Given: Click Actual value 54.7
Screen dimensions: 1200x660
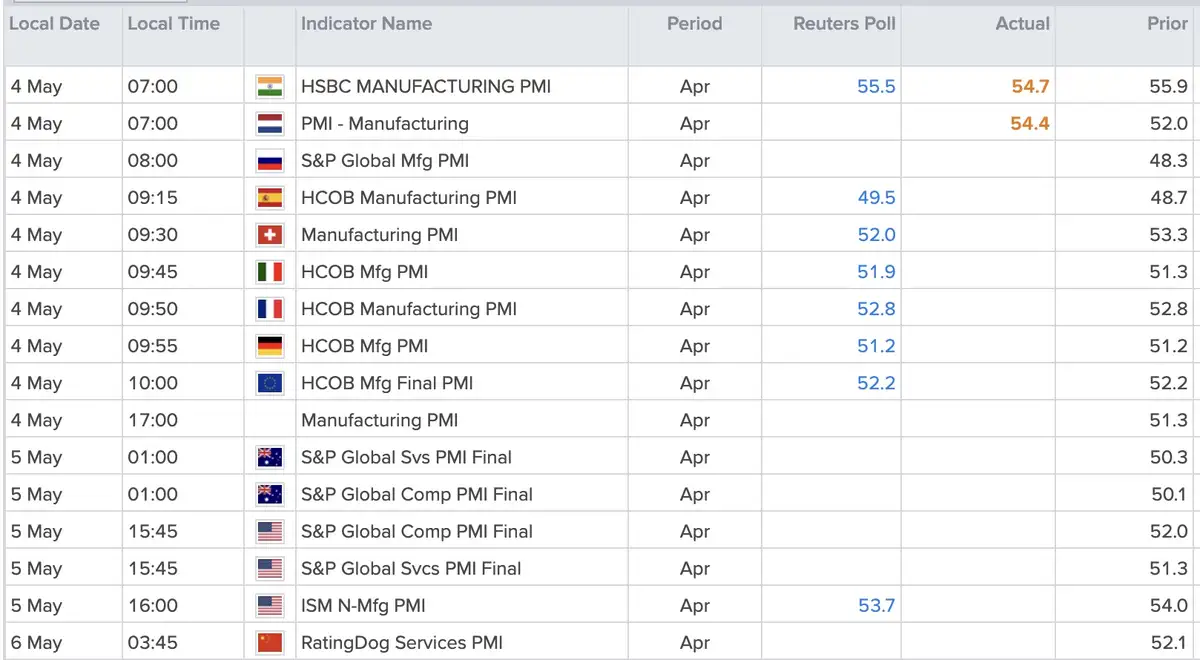Looking at the screenshot, I should (1030, 87).
